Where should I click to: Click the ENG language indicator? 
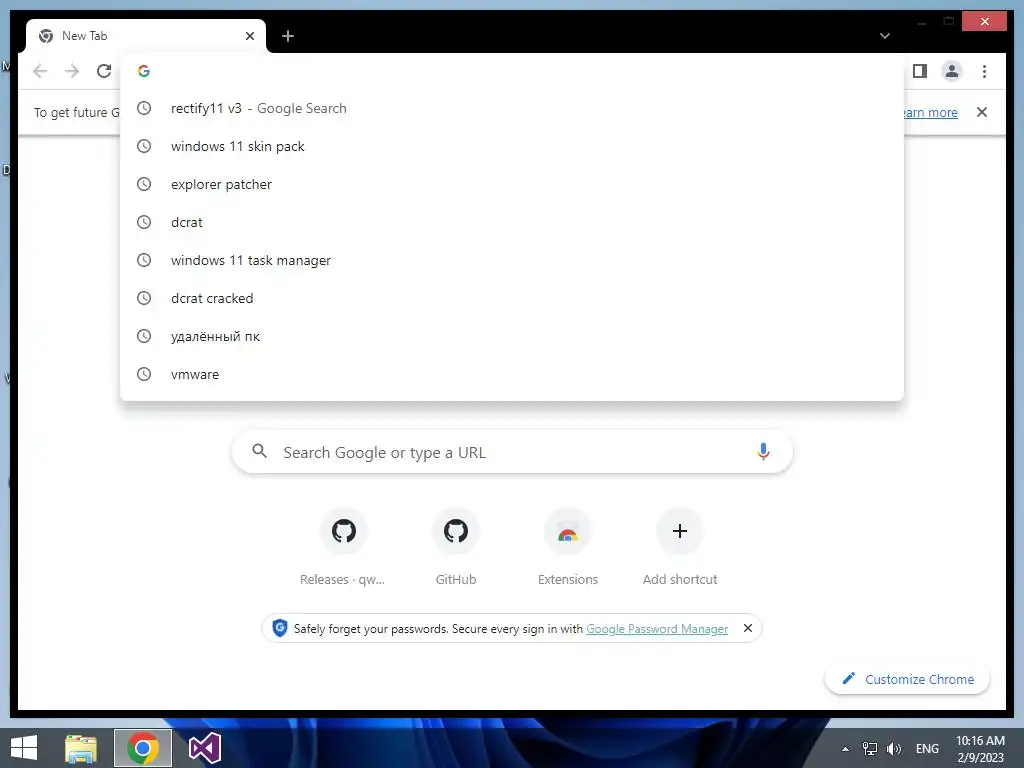click(927, 749)
